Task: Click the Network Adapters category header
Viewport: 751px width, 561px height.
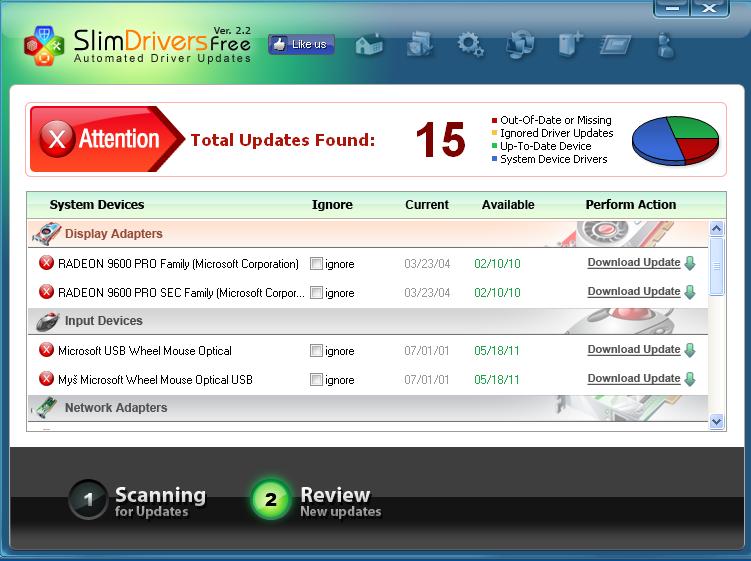Action: tap(367, 408)
